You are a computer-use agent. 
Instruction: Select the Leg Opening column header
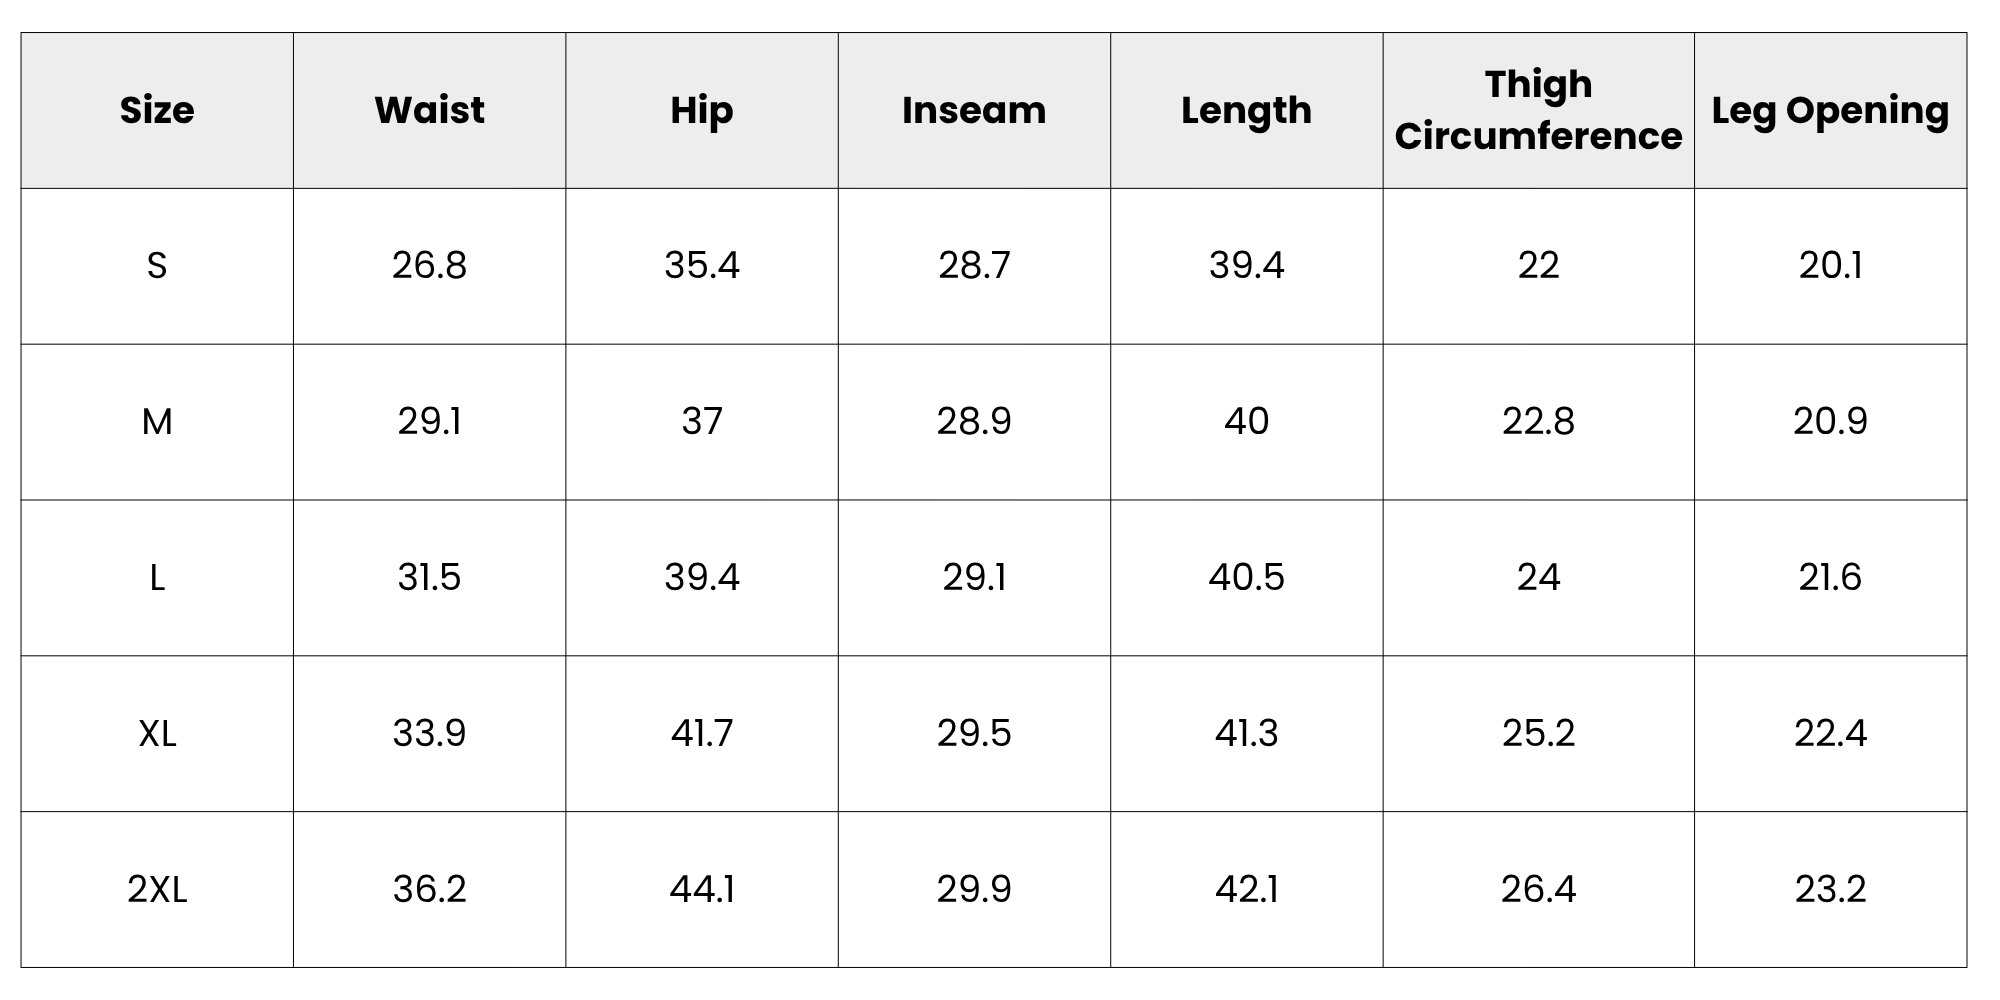point(1830,110)
